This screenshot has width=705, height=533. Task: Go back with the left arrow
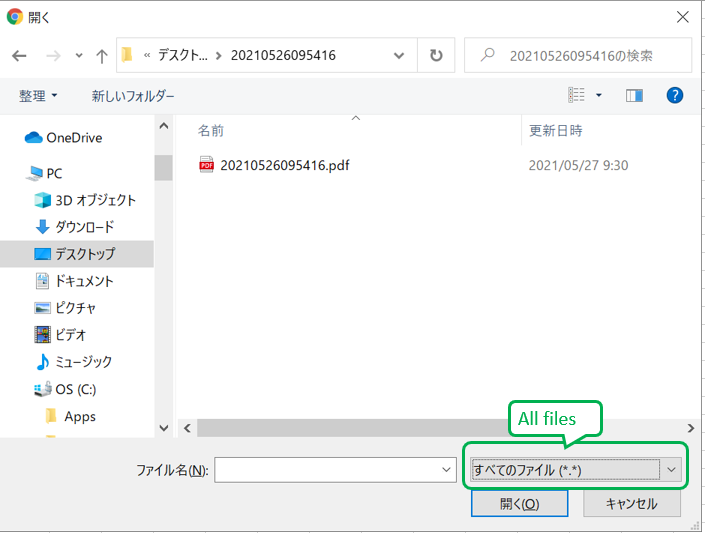pos(19,56)
